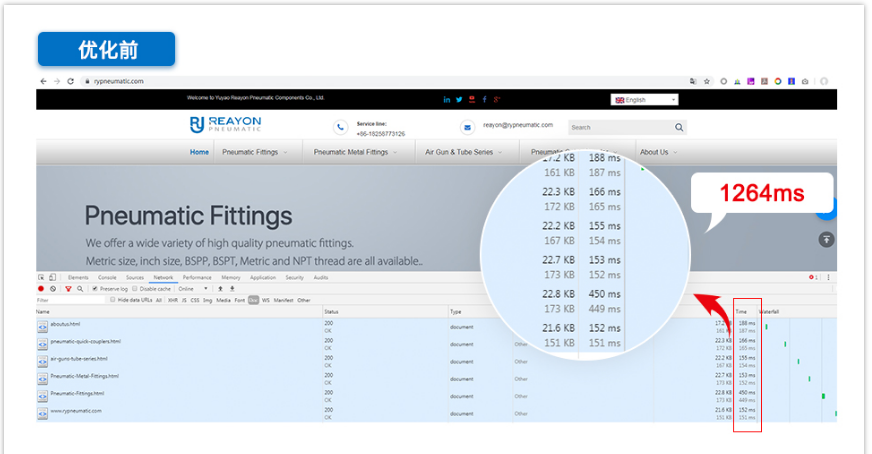The height and width of the screenshot is (454, 872).
Task: Toggle the red filter funnel icon
Action: pyautogui.click(x=68, y=288)
